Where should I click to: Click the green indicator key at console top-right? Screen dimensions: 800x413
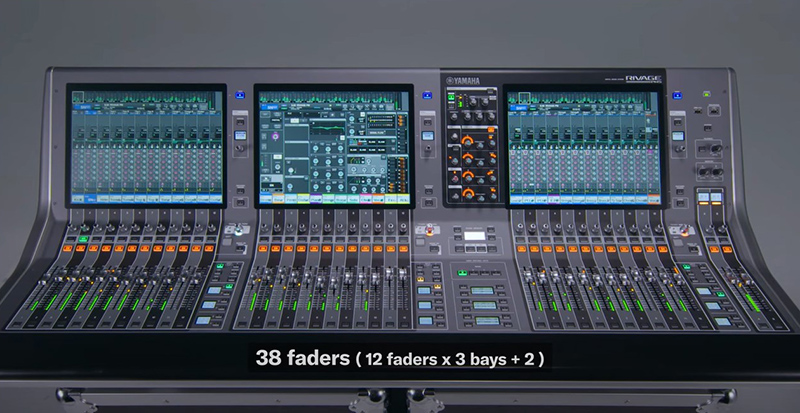(x=707, y=94)
